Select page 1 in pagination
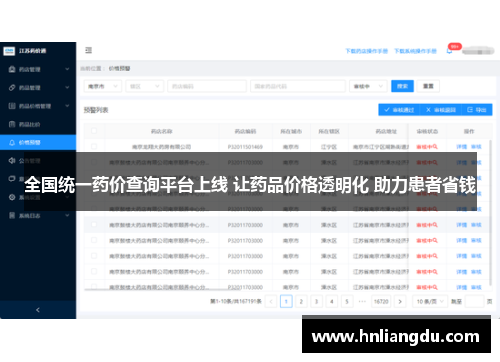Image resolution: width=500 pixels, height=362 pixels. pyautogui.click(x=286, y=302)
